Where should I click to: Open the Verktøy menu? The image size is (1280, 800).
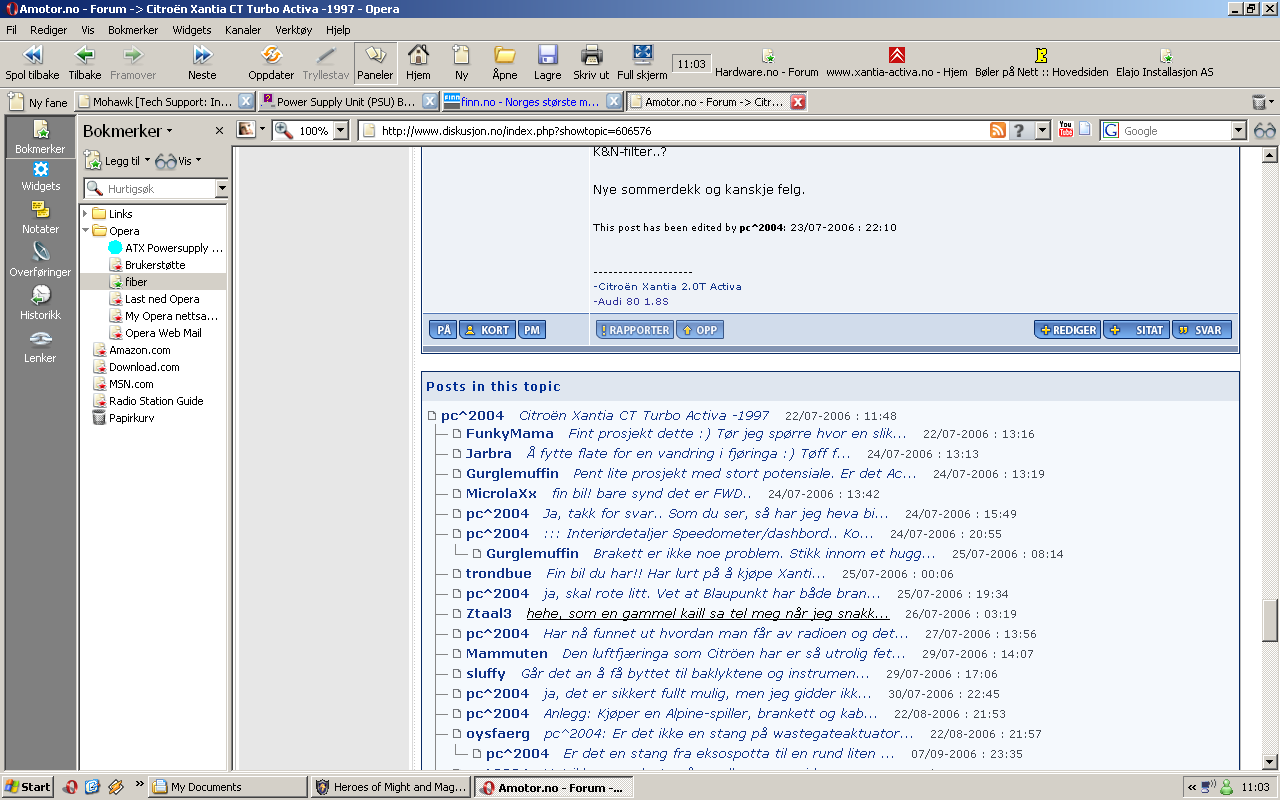tap(294, 30)
